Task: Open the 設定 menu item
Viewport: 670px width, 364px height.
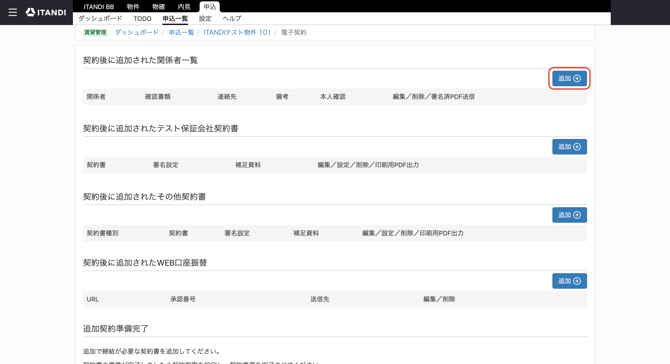Action: (x=205, y=18)
